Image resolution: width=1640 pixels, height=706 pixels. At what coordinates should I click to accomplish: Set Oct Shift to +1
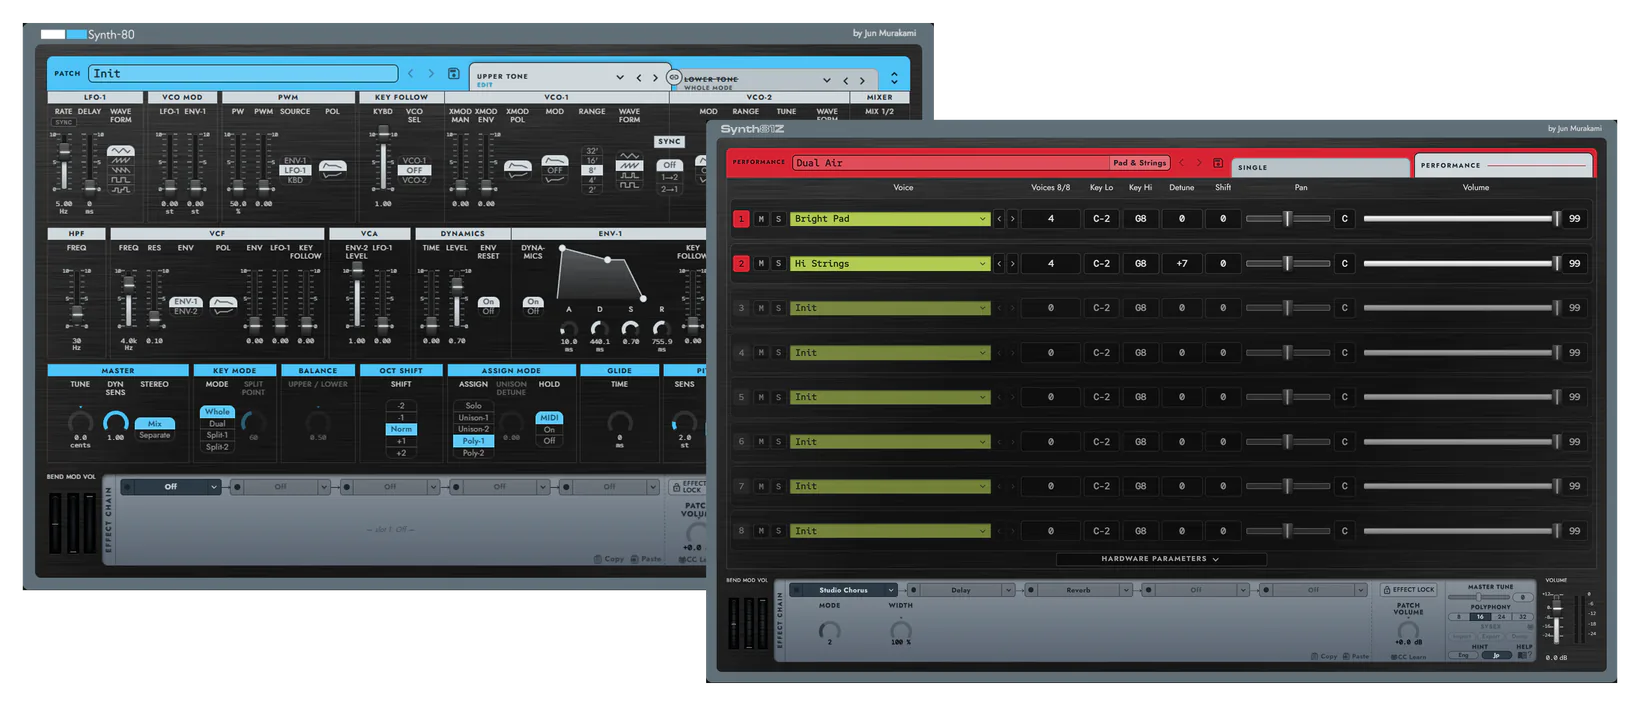coord(401,441)
